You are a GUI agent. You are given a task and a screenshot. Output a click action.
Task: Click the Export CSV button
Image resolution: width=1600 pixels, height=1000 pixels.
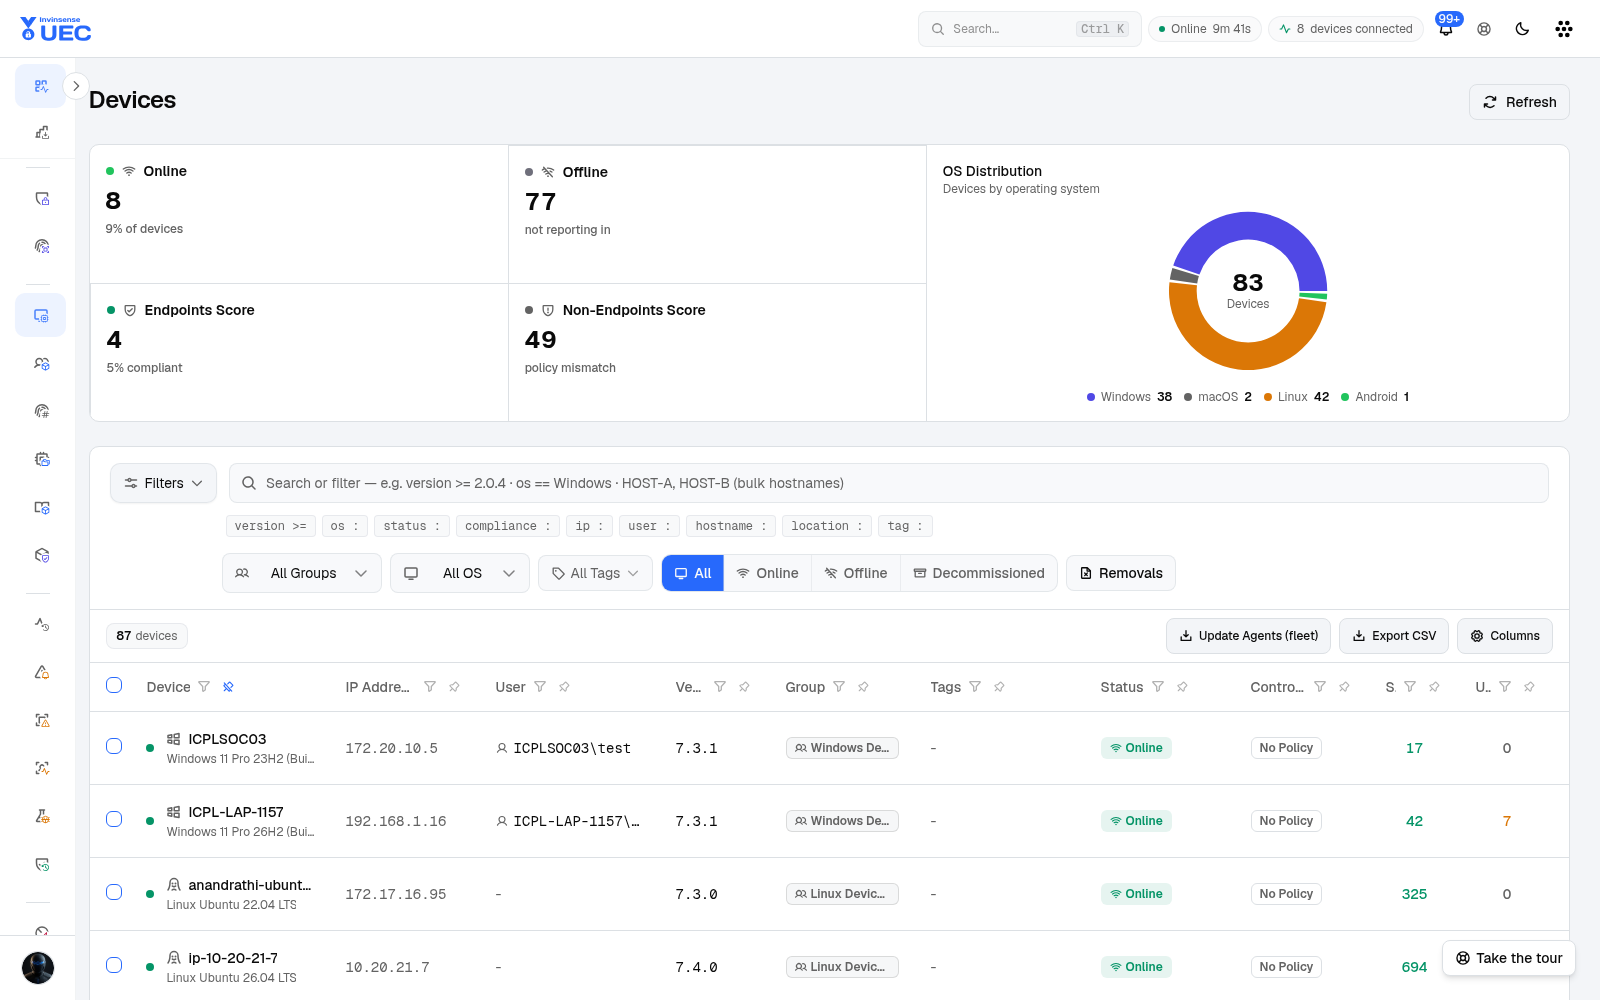[x=1394, y=636]
